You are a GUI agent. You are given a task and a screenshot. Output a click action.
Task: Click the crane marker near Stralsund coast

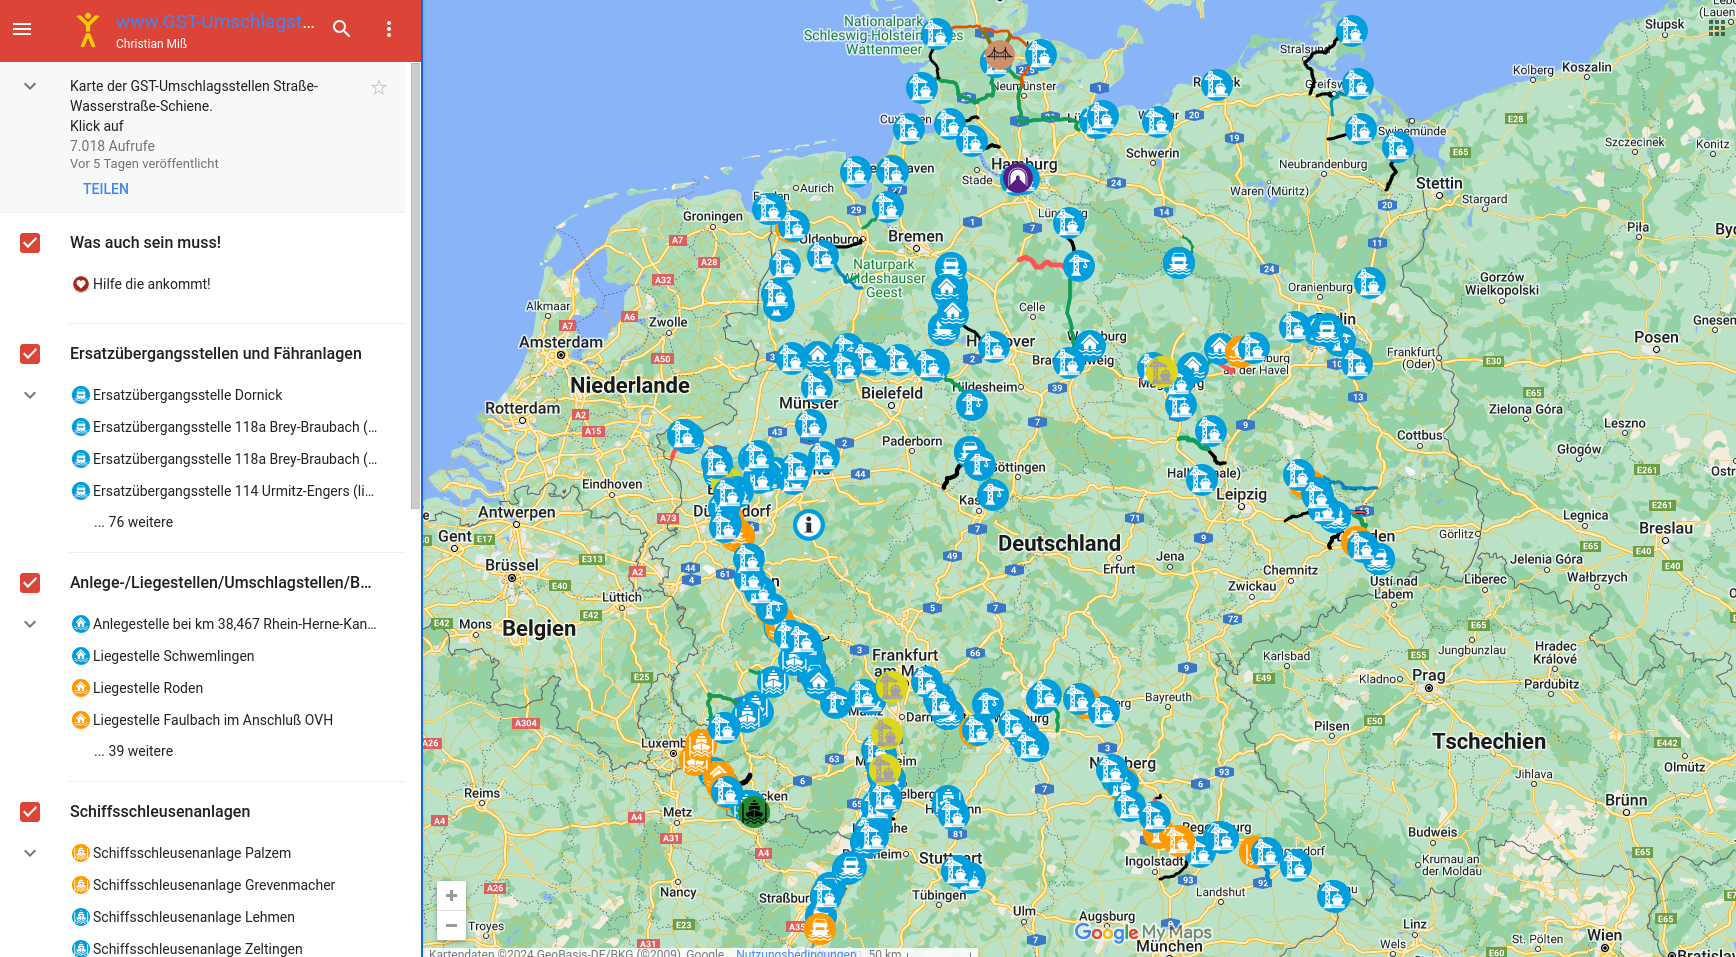[x=1352, y=31]
